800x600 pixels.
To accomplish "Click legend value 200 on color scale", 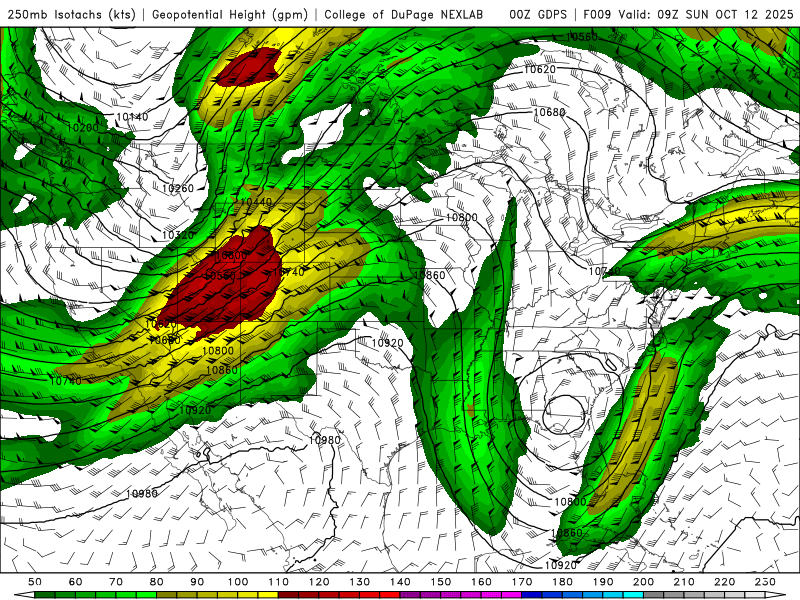I will (x=644, y=582).
